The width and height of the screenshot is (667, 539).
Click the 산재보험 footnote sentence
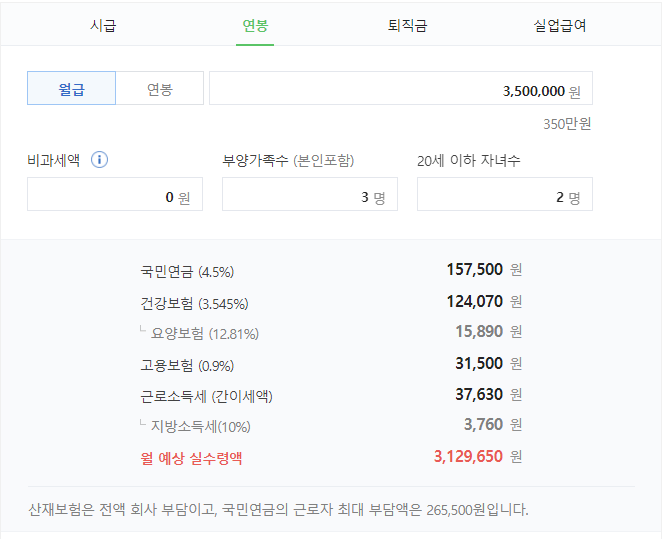click(278, 509)
